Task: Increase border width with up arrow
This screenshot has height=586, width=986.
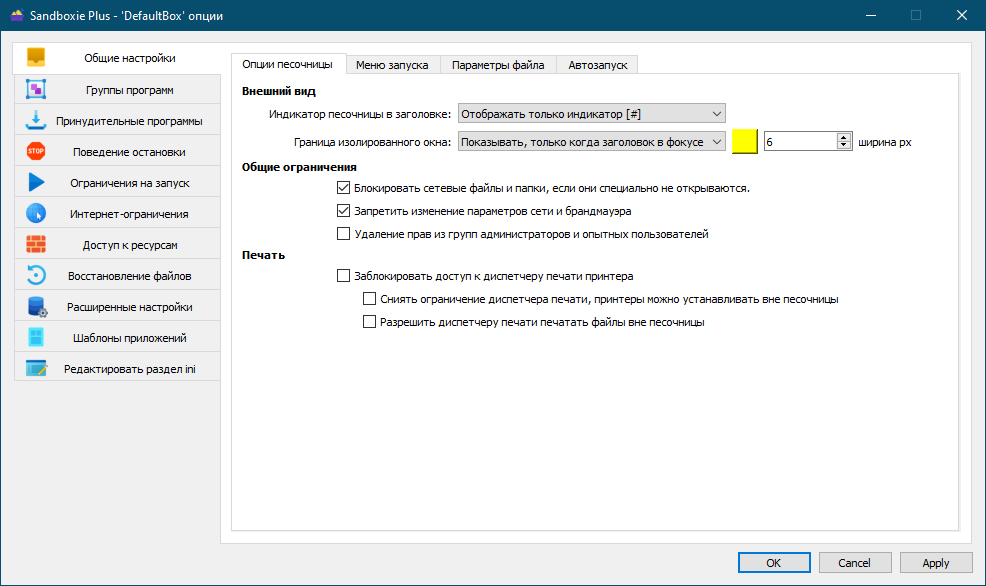Action: coord(844,137)
